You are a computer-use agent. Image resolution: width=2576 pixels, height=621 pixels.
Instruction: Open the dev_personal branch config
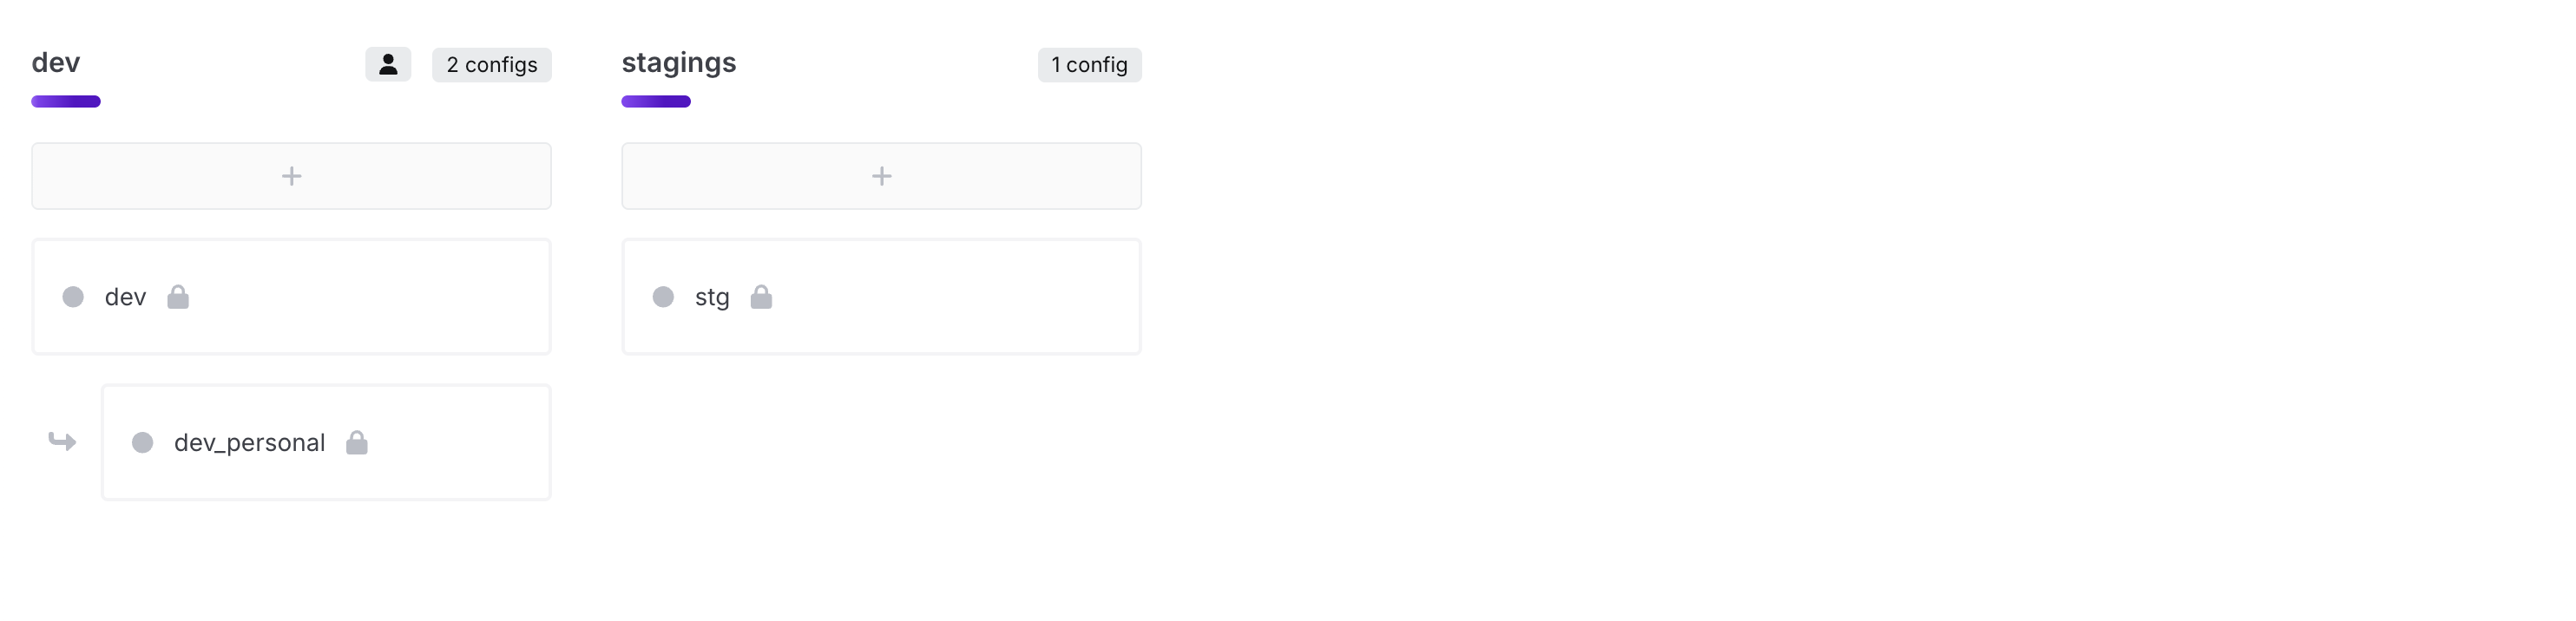pos(326,443)
